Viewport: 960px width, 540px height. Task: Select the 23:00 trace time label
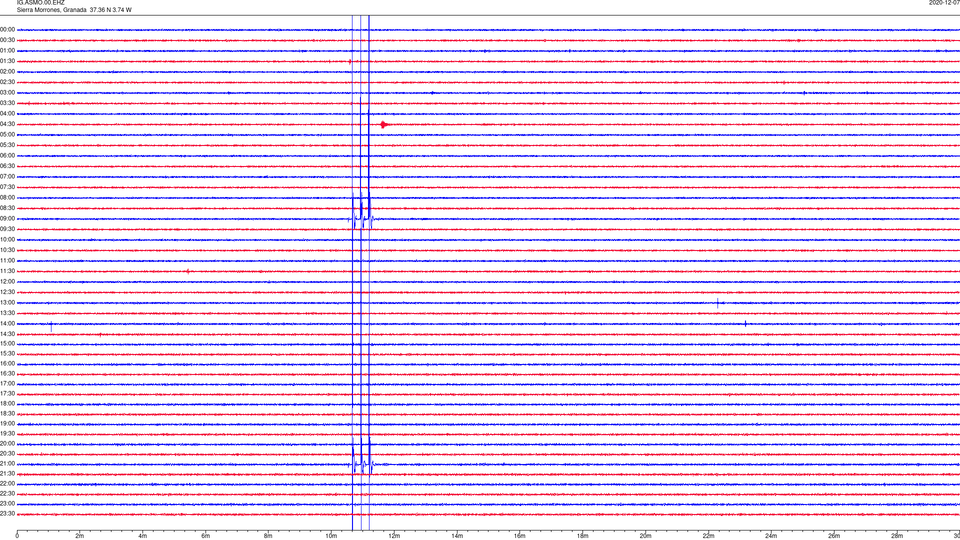click(x=7, y=504)
